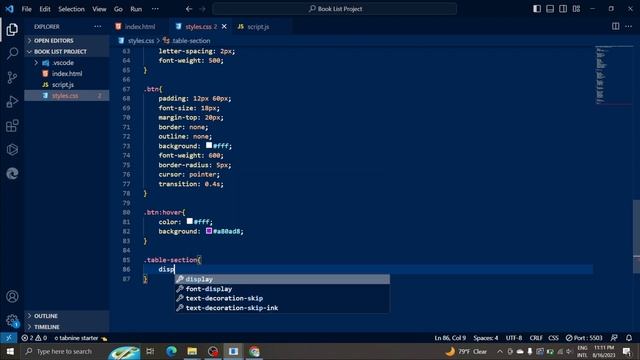Collapse the Book List Project folder

67,51
